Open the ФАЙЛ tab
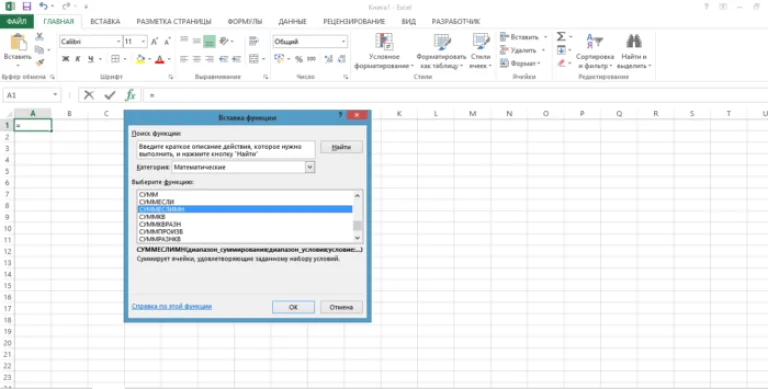Screen dimensions: 768x389 [x=17, y=22]
